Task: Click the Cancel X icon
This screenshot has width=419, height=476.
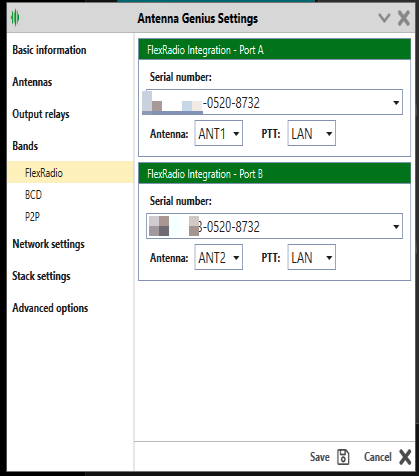Action: coord(405,457)
